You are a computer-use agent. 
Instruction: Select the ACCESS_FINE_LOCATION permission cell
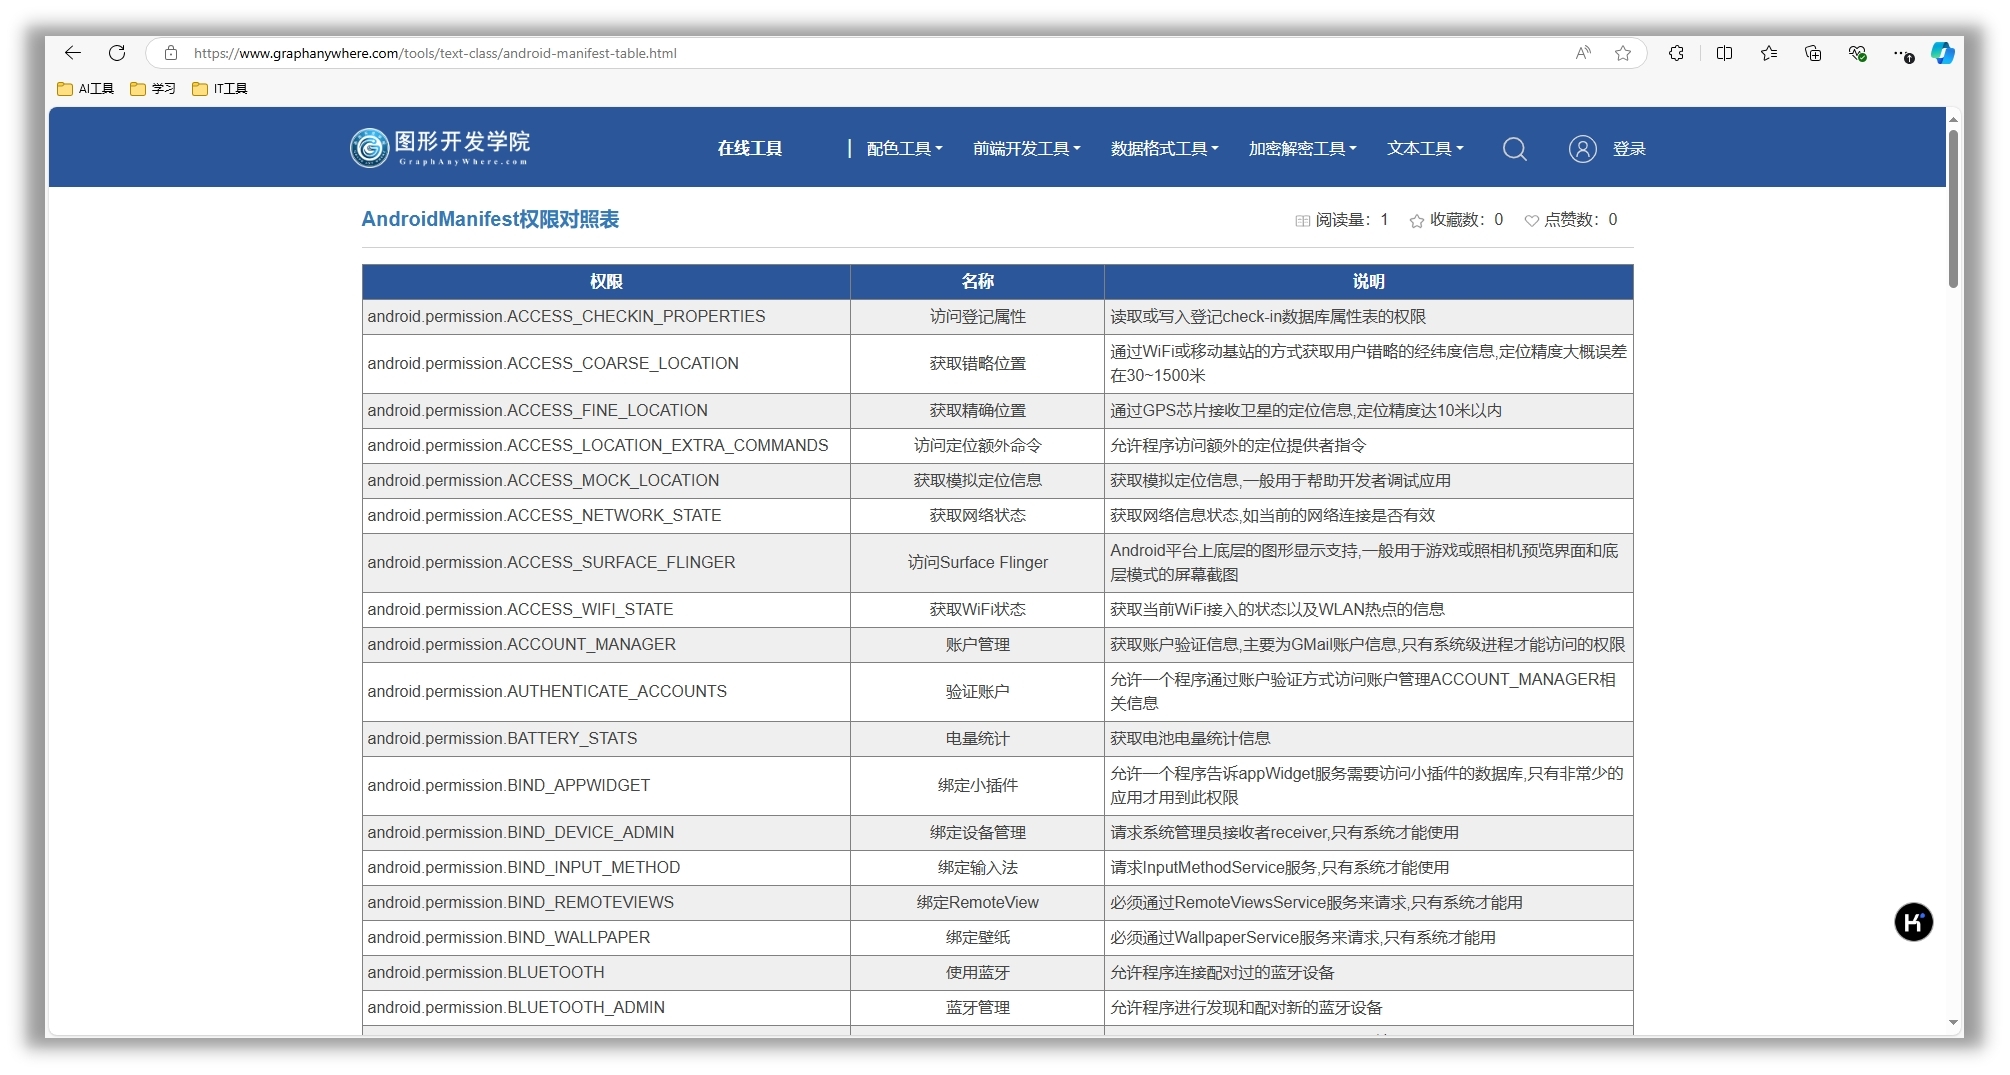606,411
